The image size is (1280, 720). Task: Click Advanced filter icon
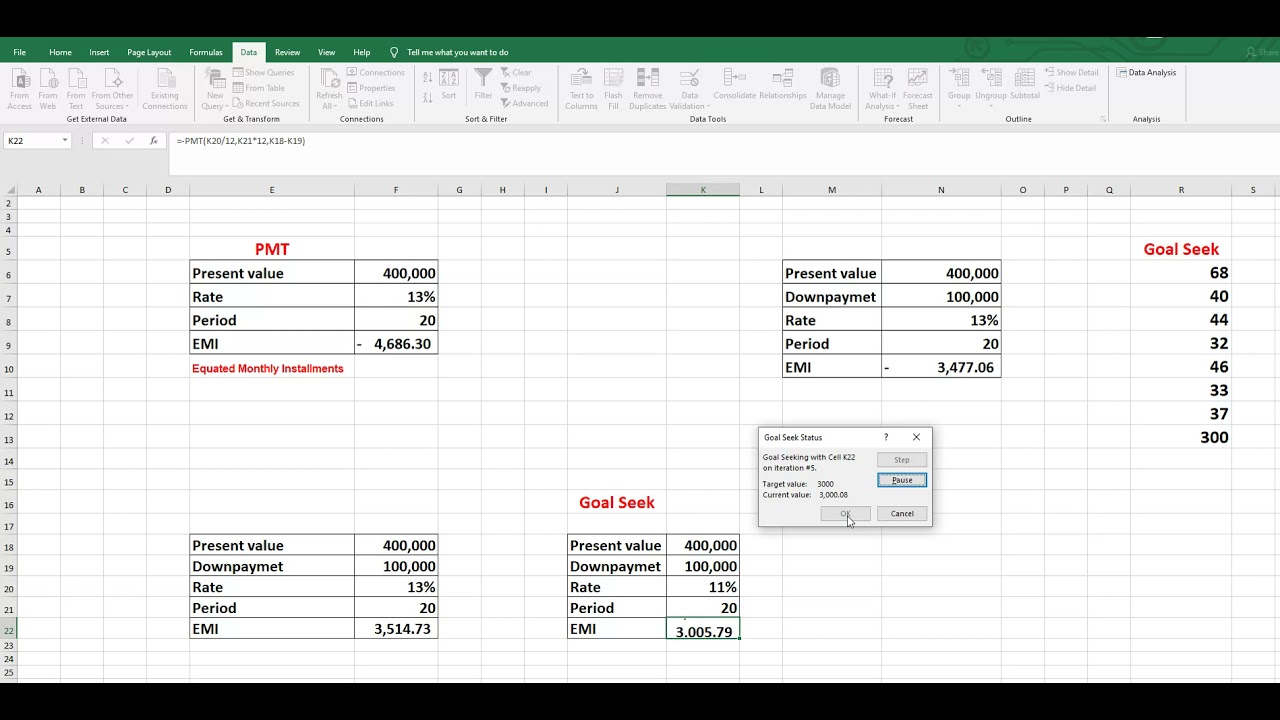point(524,103)
